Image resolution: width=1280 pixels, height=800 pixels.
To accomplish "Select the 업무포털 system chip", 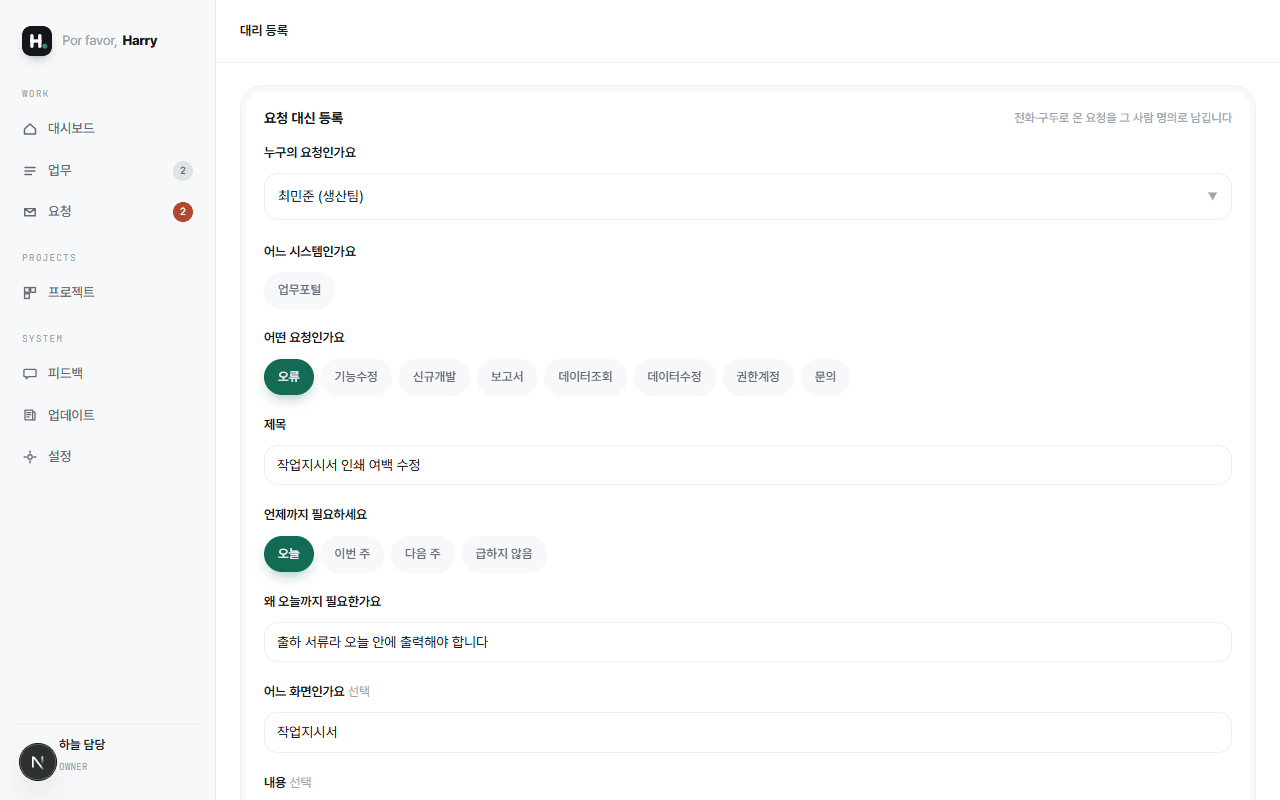I will 300,291.
